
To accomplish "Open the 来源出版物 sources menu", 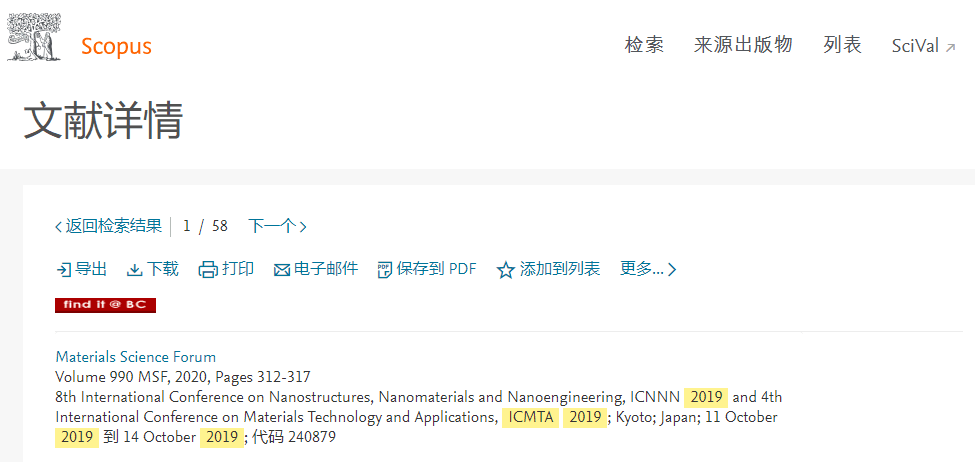I will [x=743, y=45].
